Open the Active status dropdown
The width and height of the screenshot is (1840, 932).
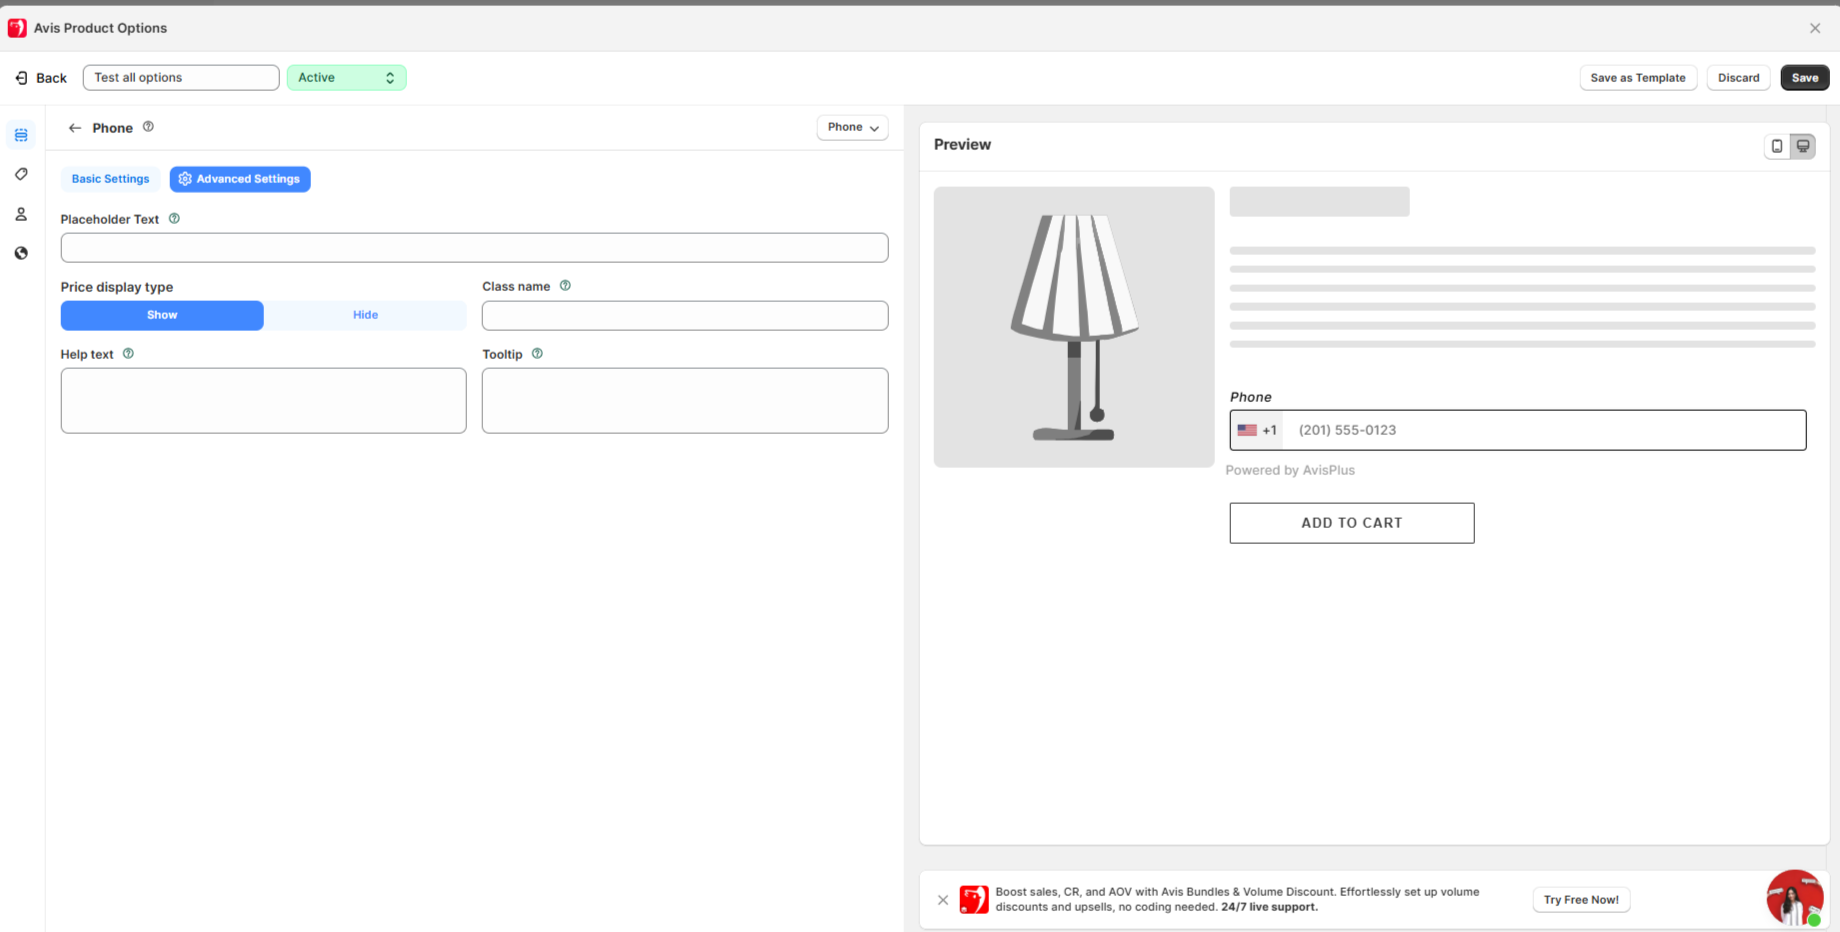(x=346, y=78)
